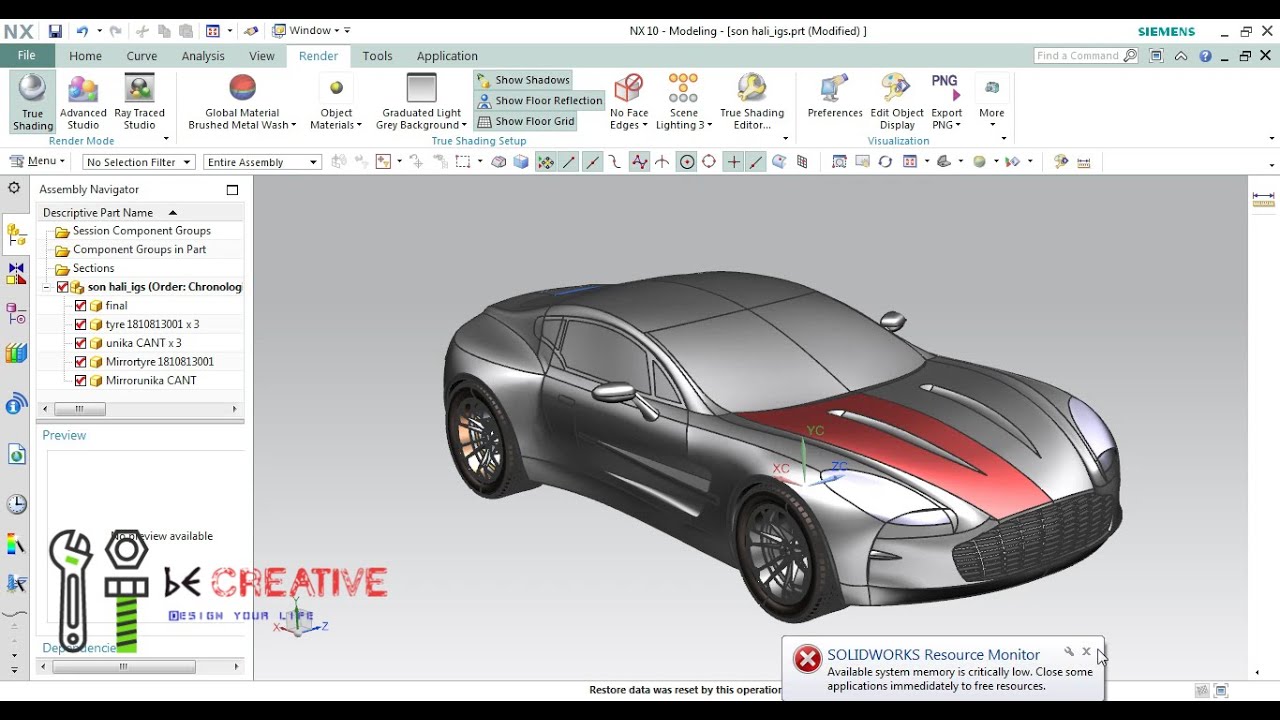
Task: Open visualization Preferences
Action: pos(835,96)
